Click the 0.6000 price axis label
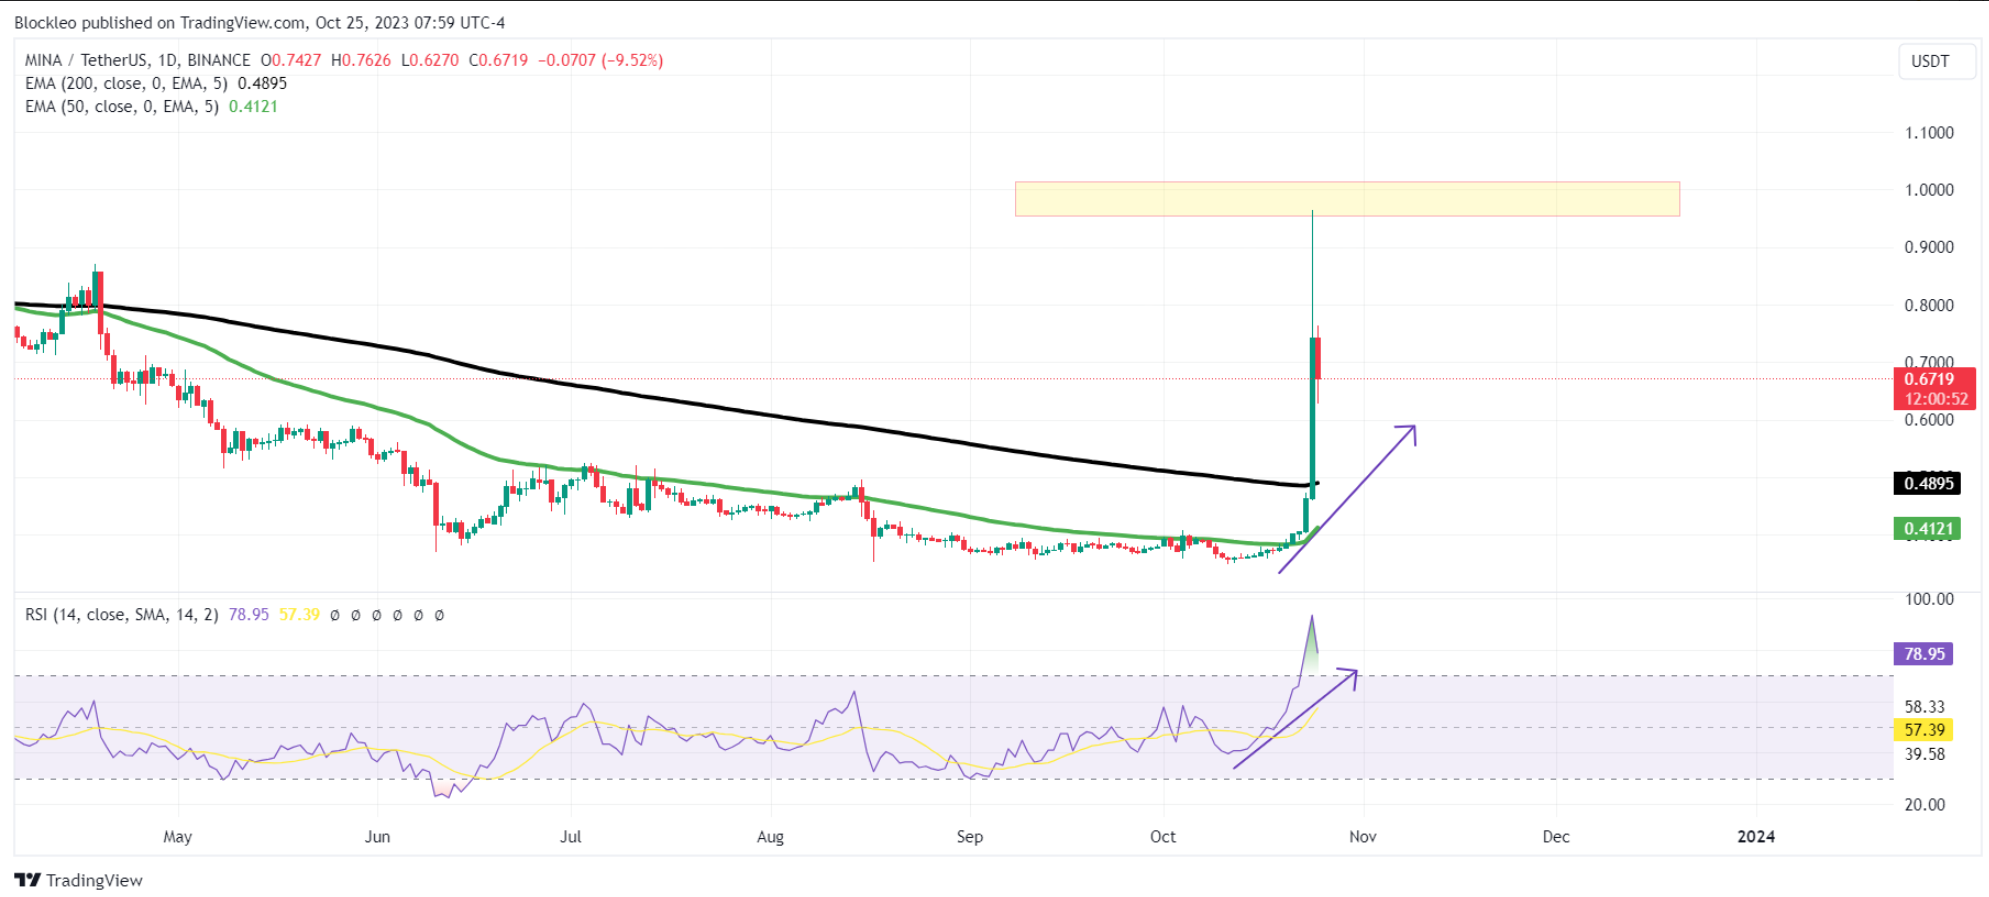1989x897 pixels. (1929, 420)
